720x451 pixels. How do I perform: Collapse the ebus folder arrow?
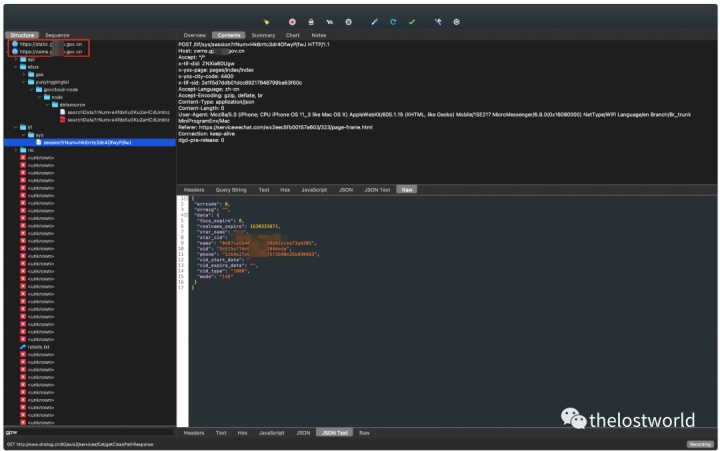coord(16,67)
